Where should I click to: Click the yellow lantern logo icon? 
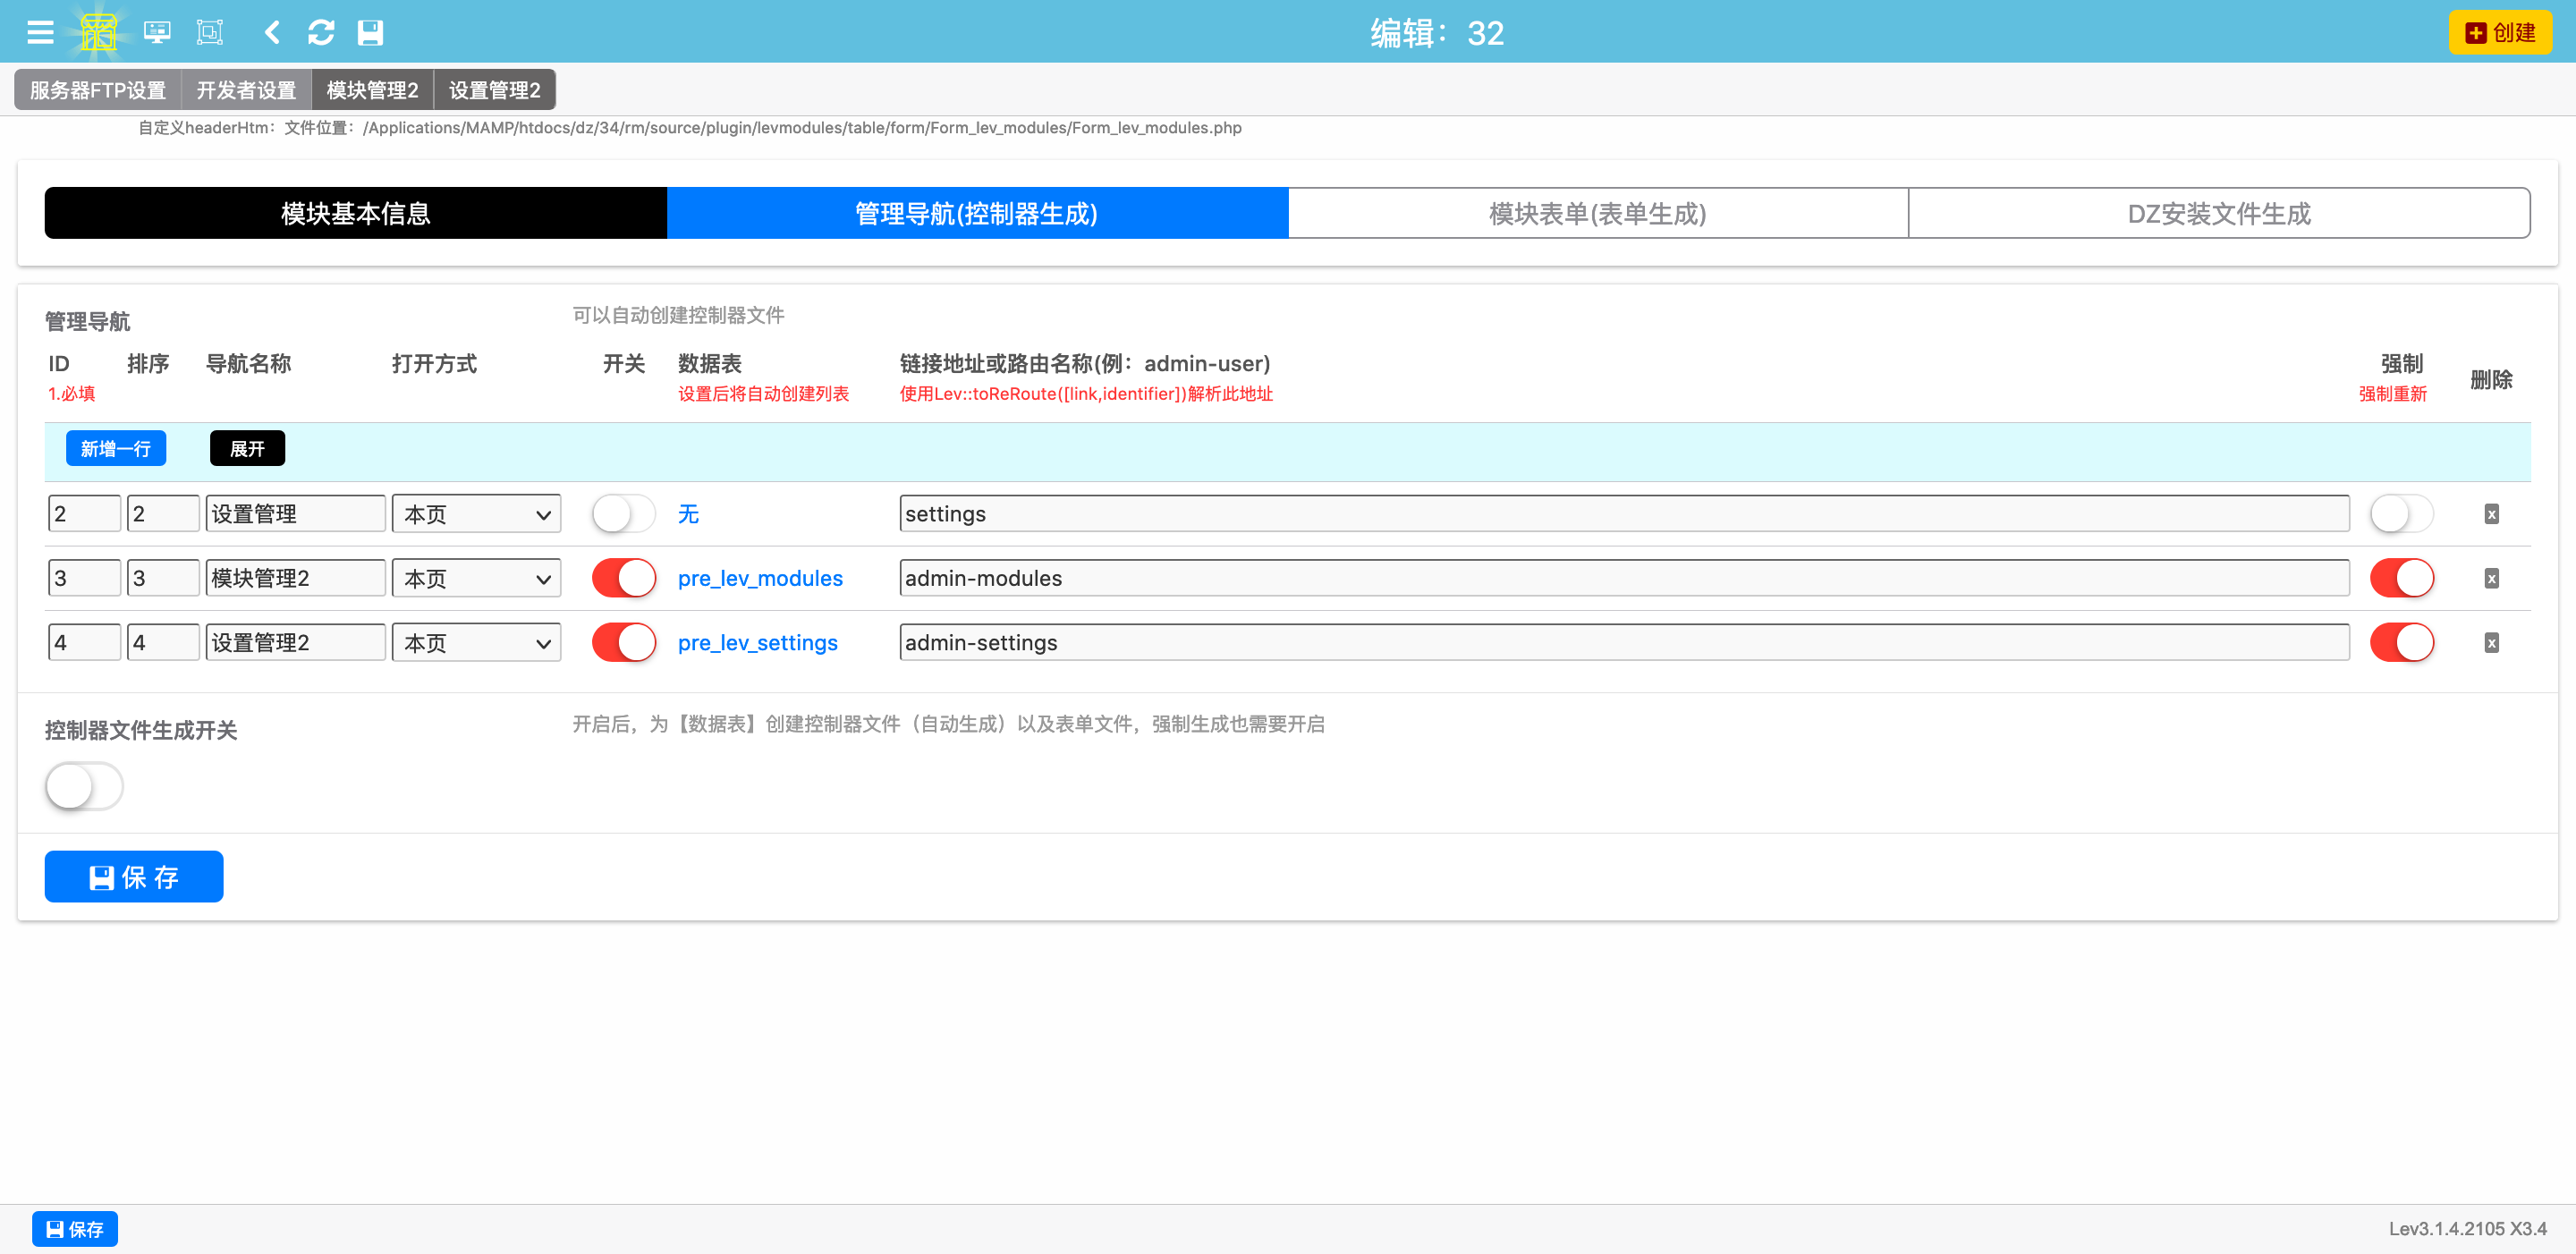tap(98, 33)
